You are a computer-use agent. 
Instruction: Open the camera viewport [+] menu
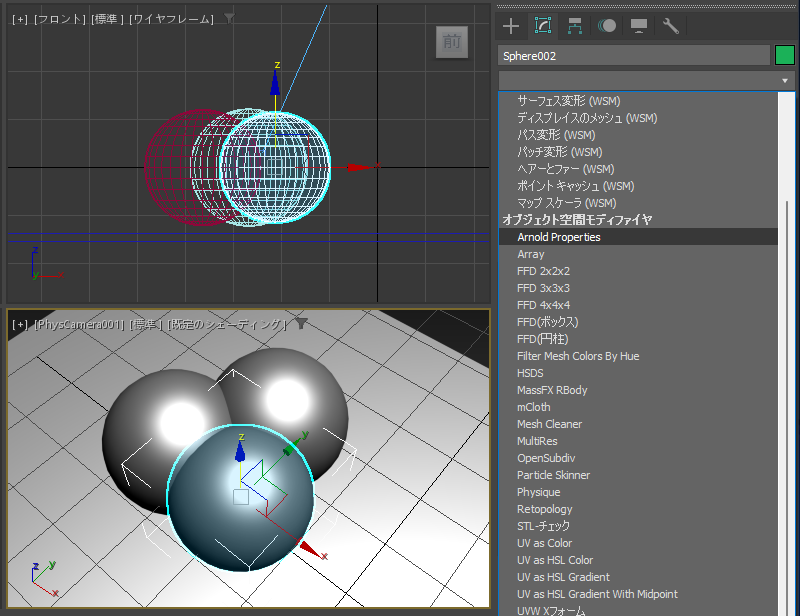pyautogui.click(x=20, y=325)
